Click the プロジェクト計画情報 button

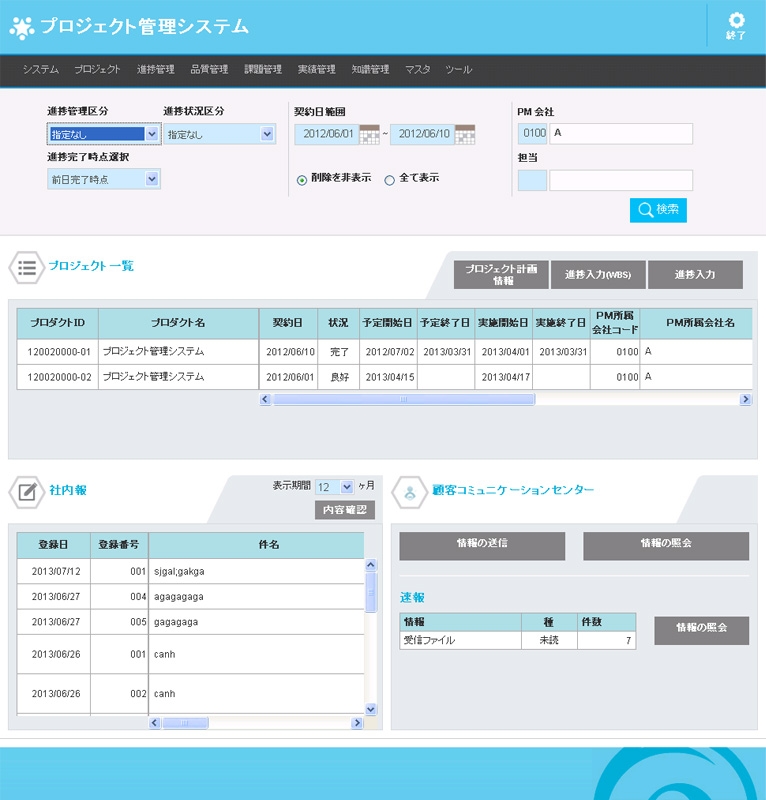501,274
